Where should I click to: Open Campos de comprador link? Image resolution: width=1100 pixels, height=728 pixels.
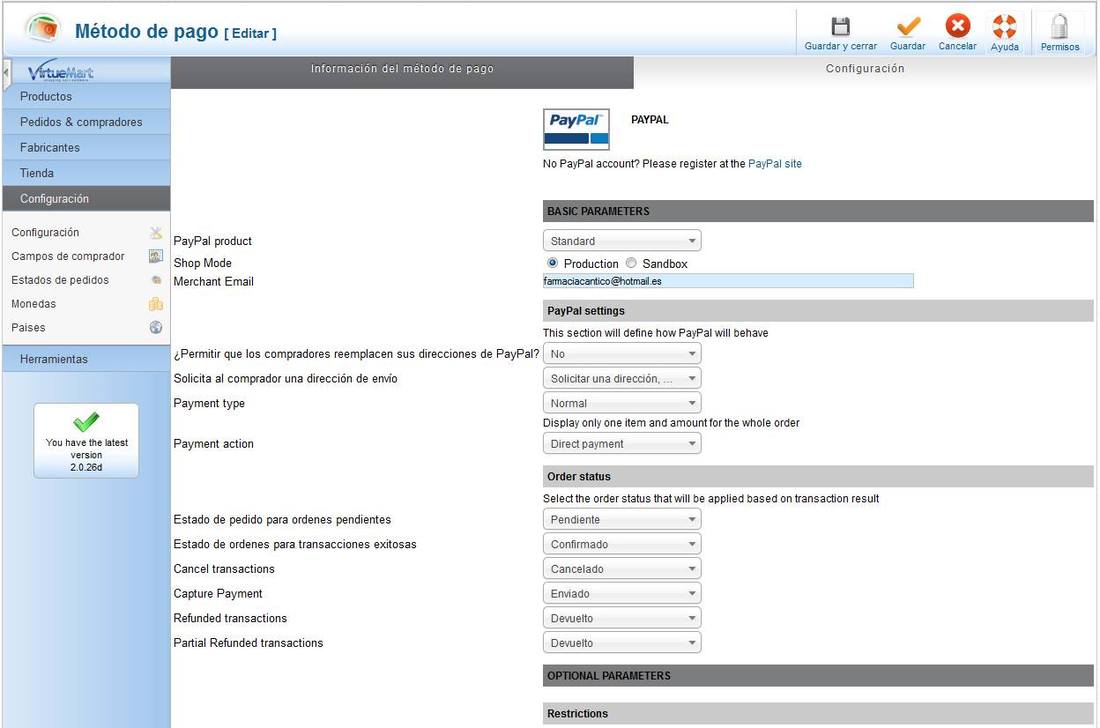(x=67, y=256)
